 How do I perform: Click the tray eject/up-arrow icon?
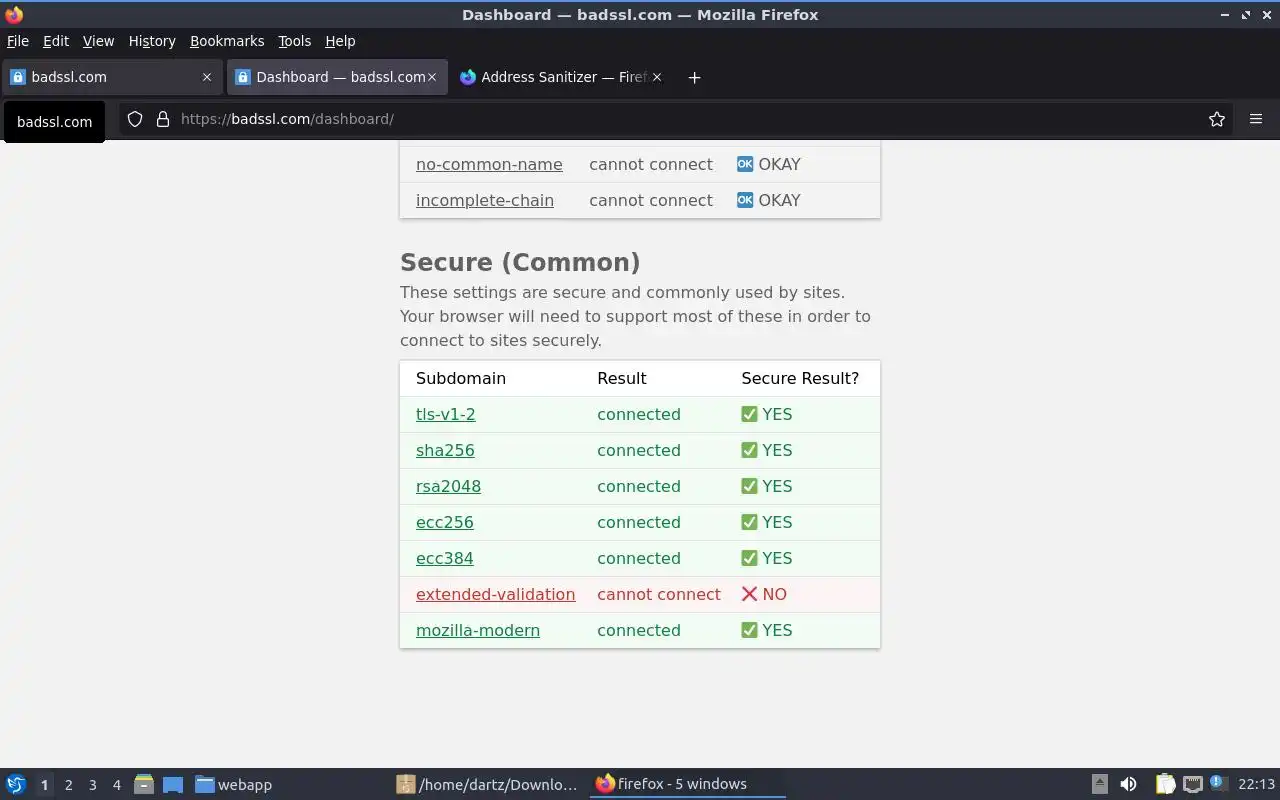click(1099, 784)
